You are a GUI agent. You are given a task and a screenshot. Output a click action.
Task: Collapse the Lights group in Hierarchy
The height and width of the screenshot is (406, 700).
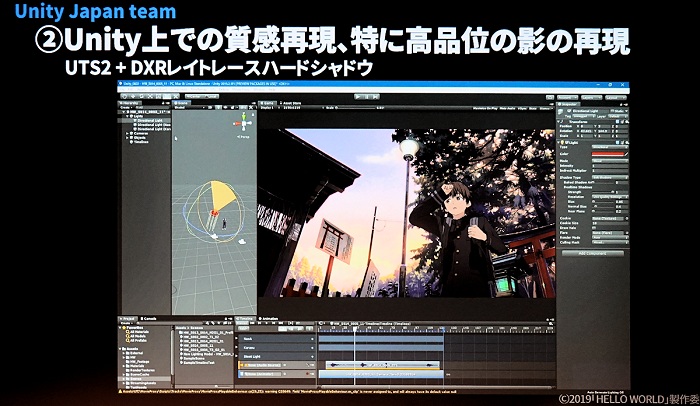coord(127,116)
